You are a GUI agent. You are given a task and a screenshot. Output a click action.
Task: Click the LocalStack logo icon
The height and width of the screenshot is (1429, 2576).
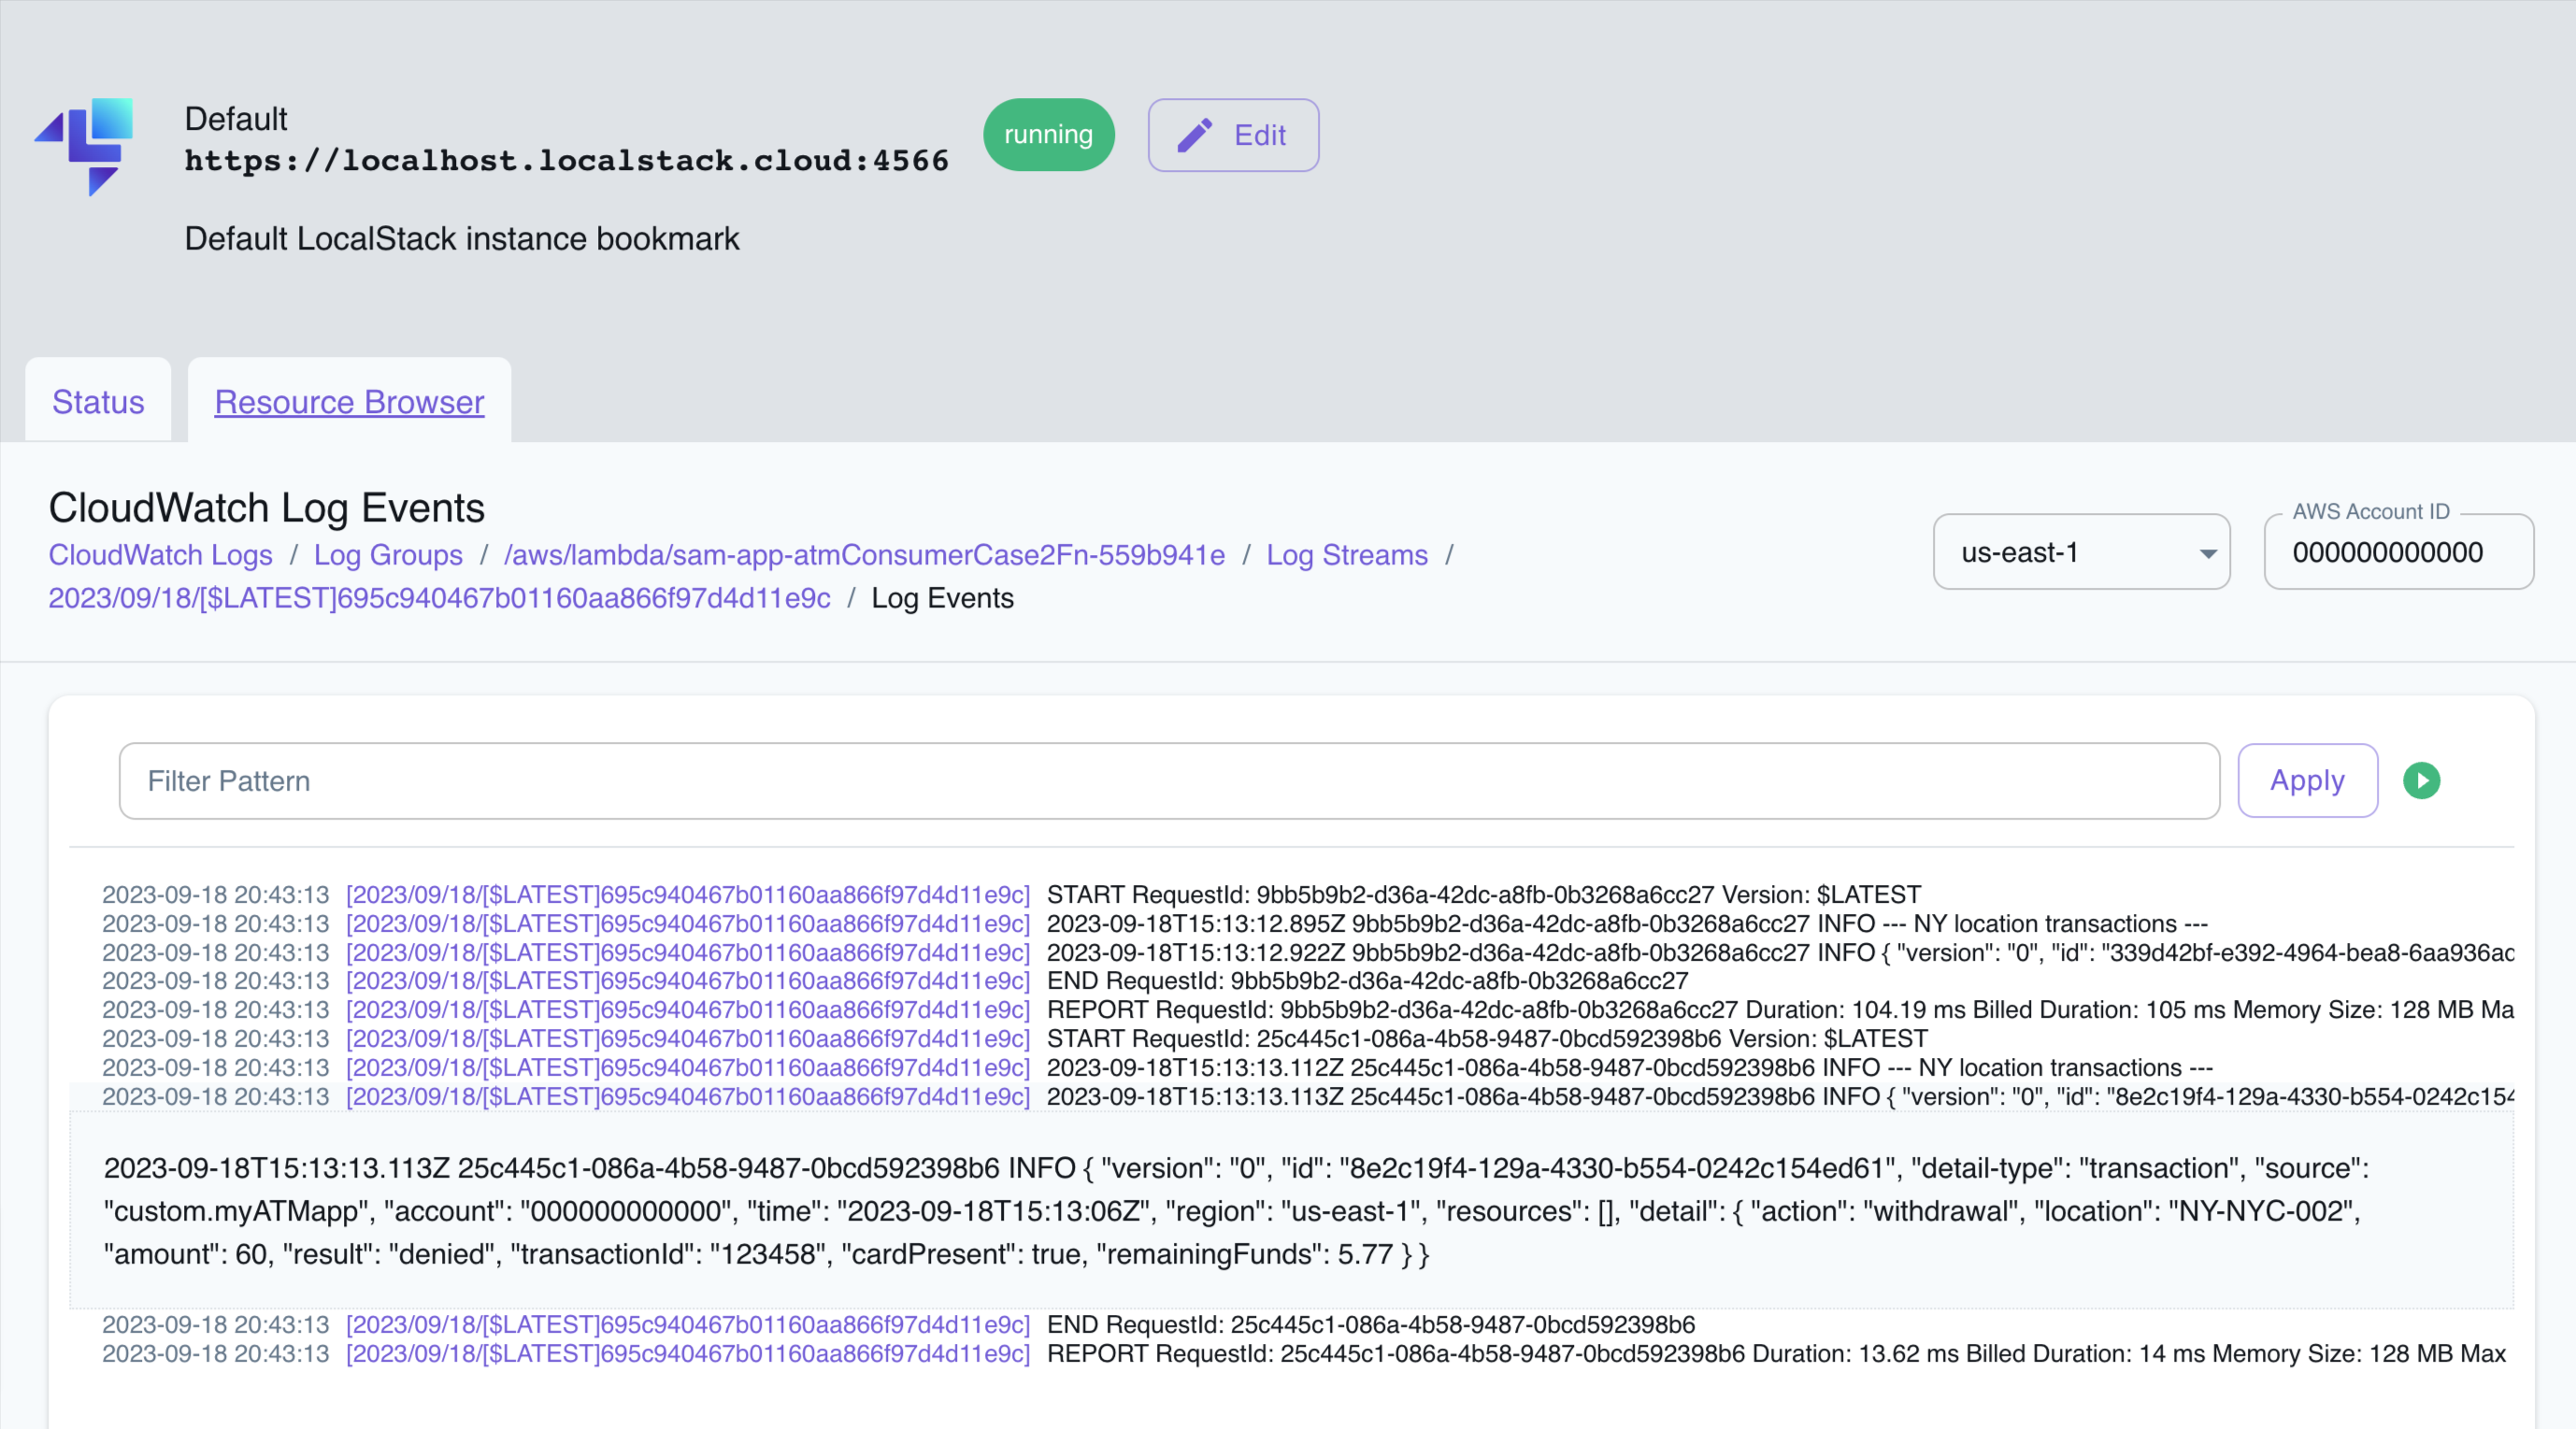(x=84, y=145)
